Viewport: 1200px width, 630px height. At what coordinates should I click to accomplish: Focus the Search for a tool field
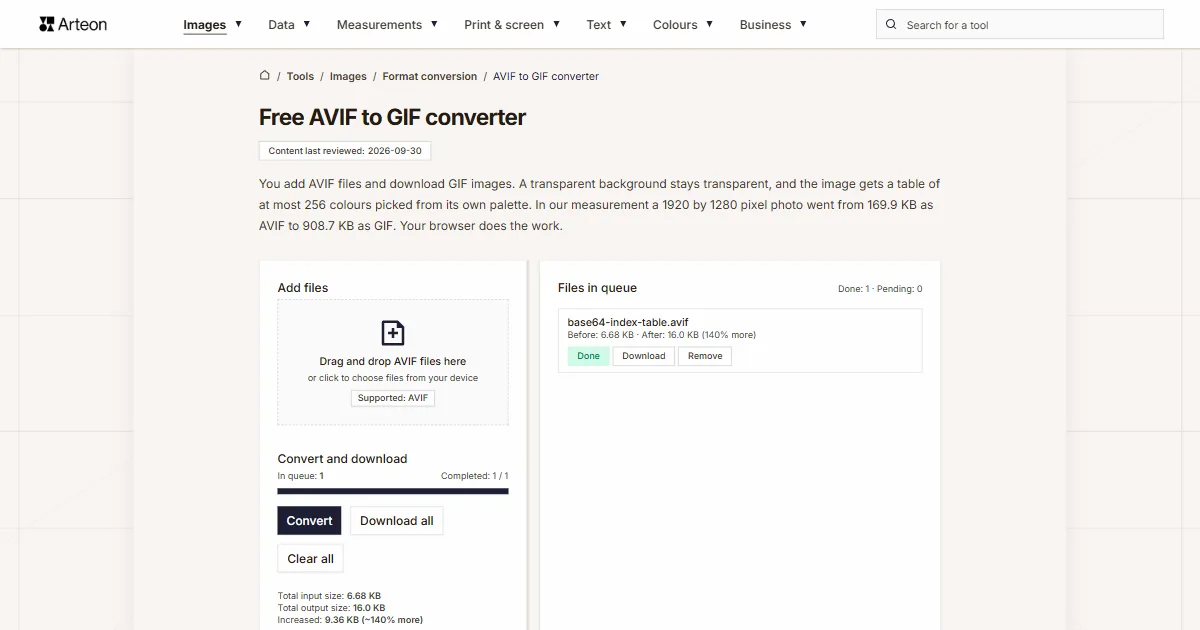[x=1020, y=24]
